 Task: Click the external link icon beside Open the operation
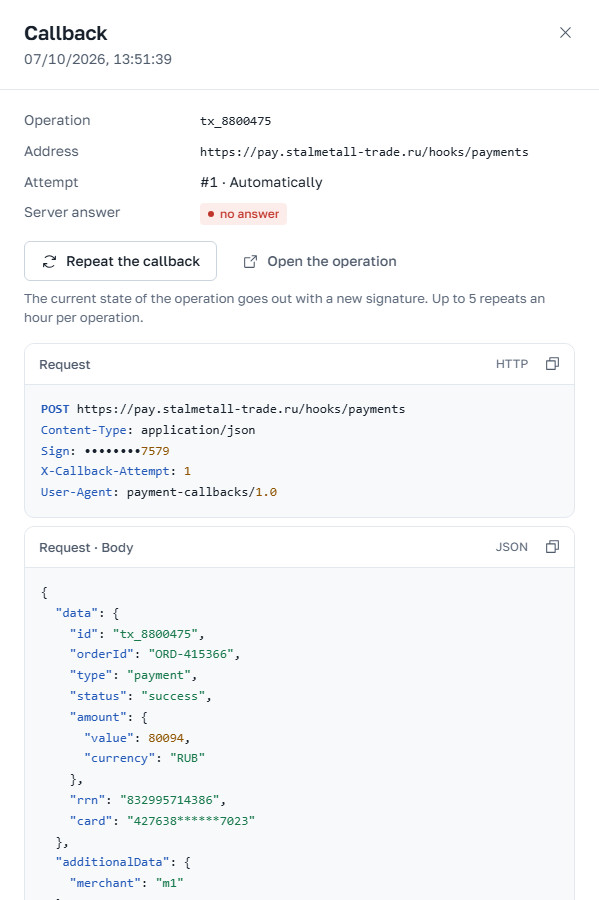tap(250, 262)
